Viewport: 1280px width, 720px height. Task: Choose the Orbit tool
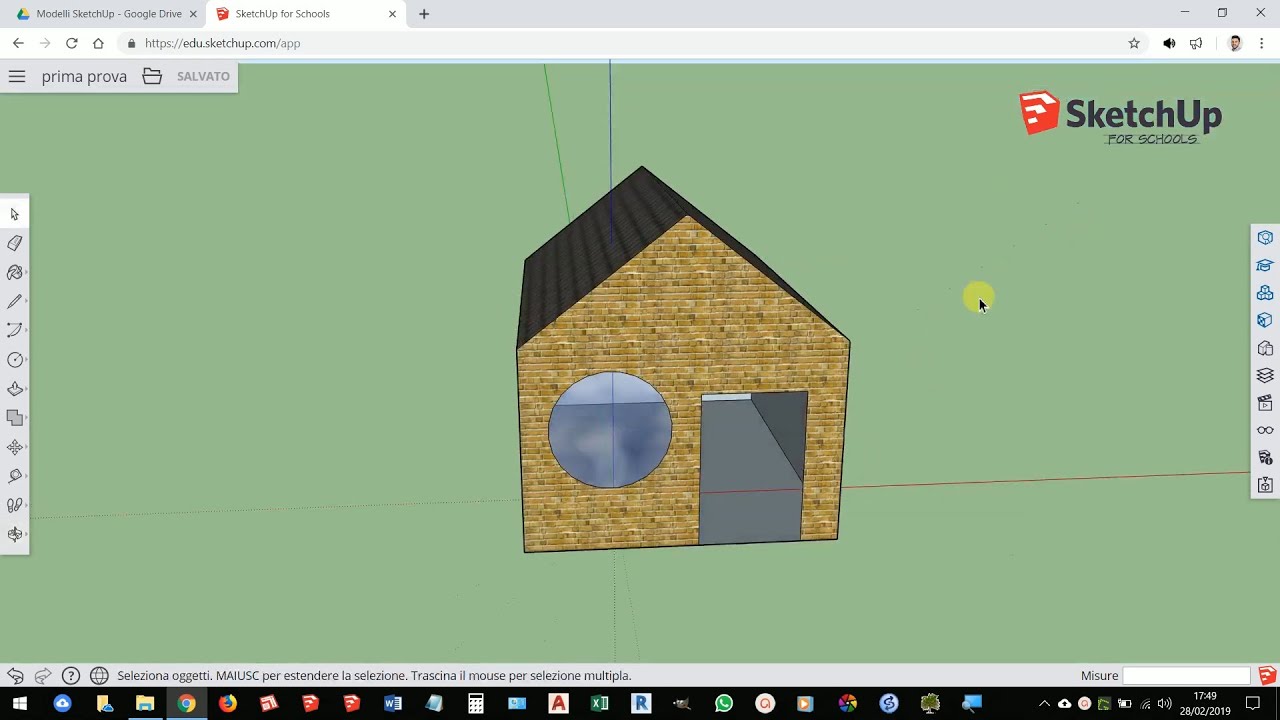[x=14, y=534]
